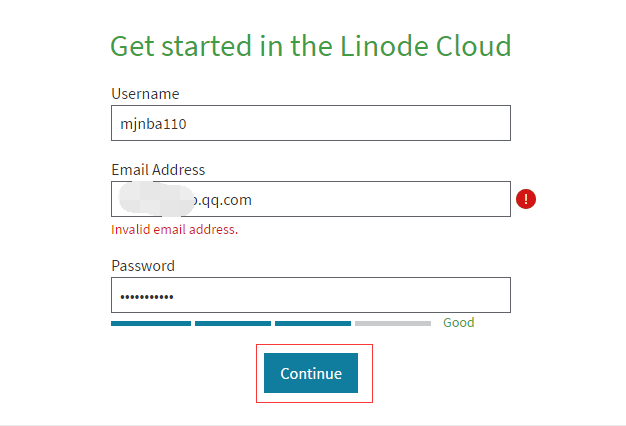626x426 pixels.
Task: Click the third password strength bar segment
Action: click(x=312, y=323)
